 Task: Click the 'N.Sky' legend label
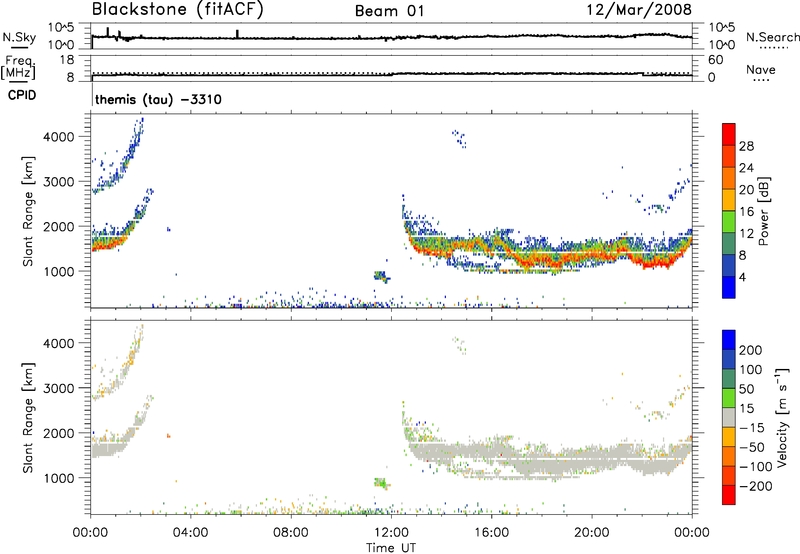pyautogui.click(x=19, y=37)
